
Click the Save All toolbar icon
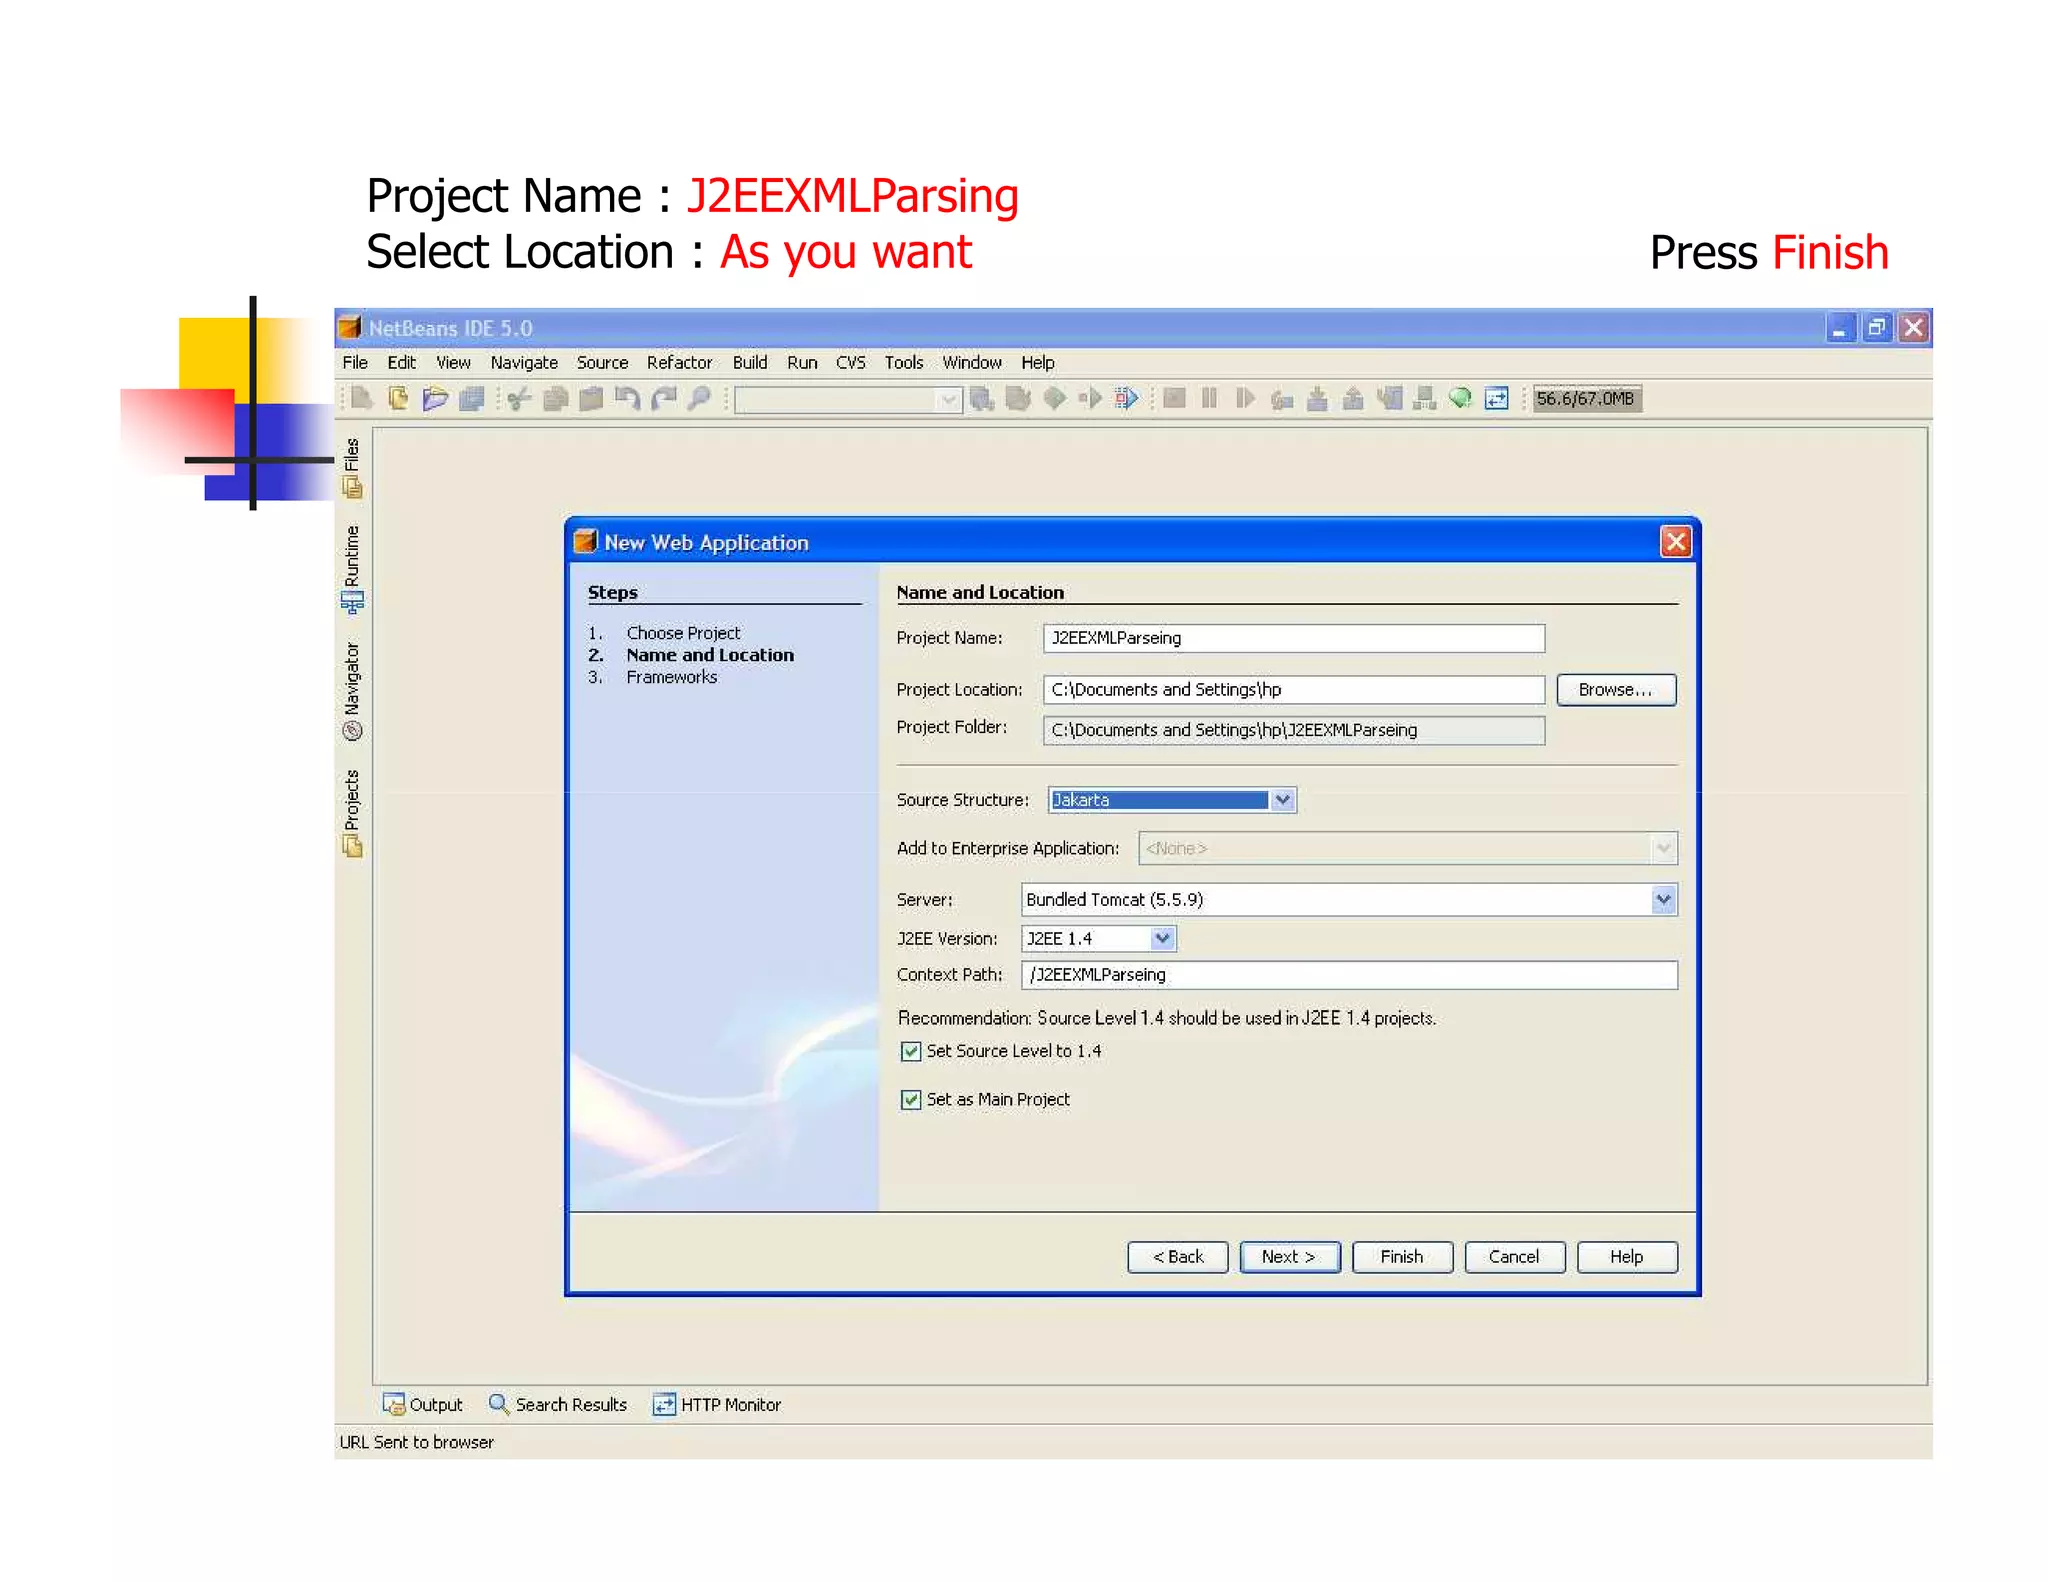click(x=471, y=399)
